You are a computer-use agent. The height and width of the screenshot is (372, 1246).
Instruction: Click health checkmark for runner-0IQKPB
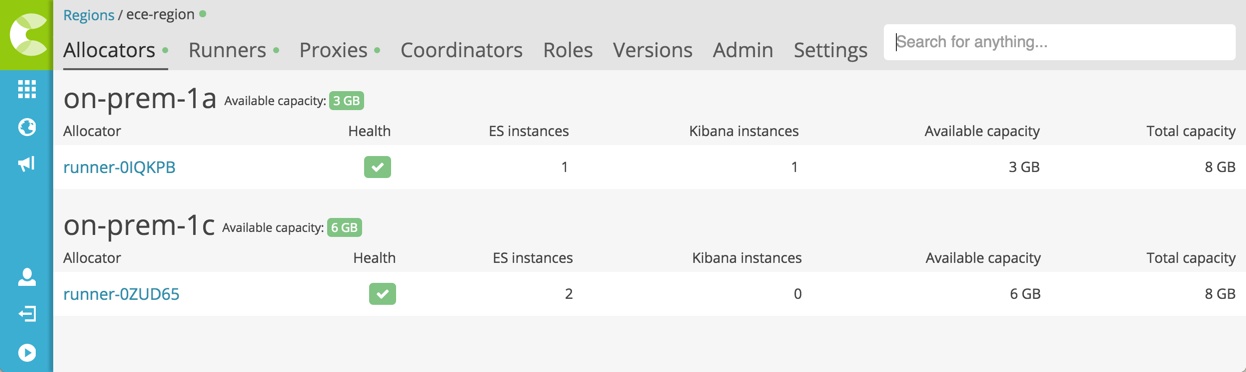pos(377,167)
